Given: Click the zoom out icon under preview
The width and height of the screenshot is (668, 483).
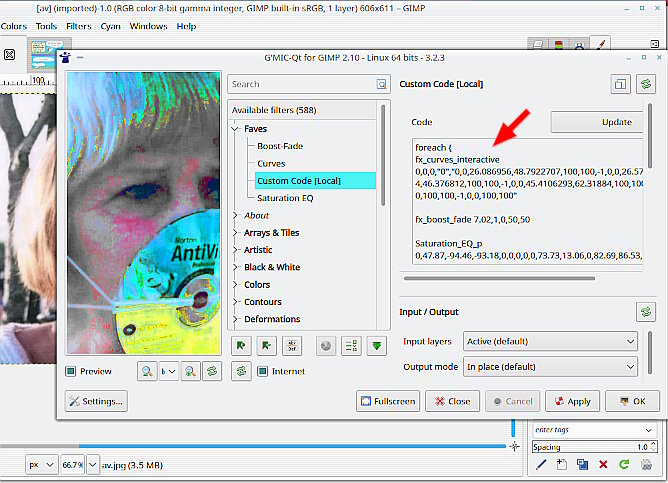Looking at the screenshot, I should pyautogui.click(x=147, y=371).
